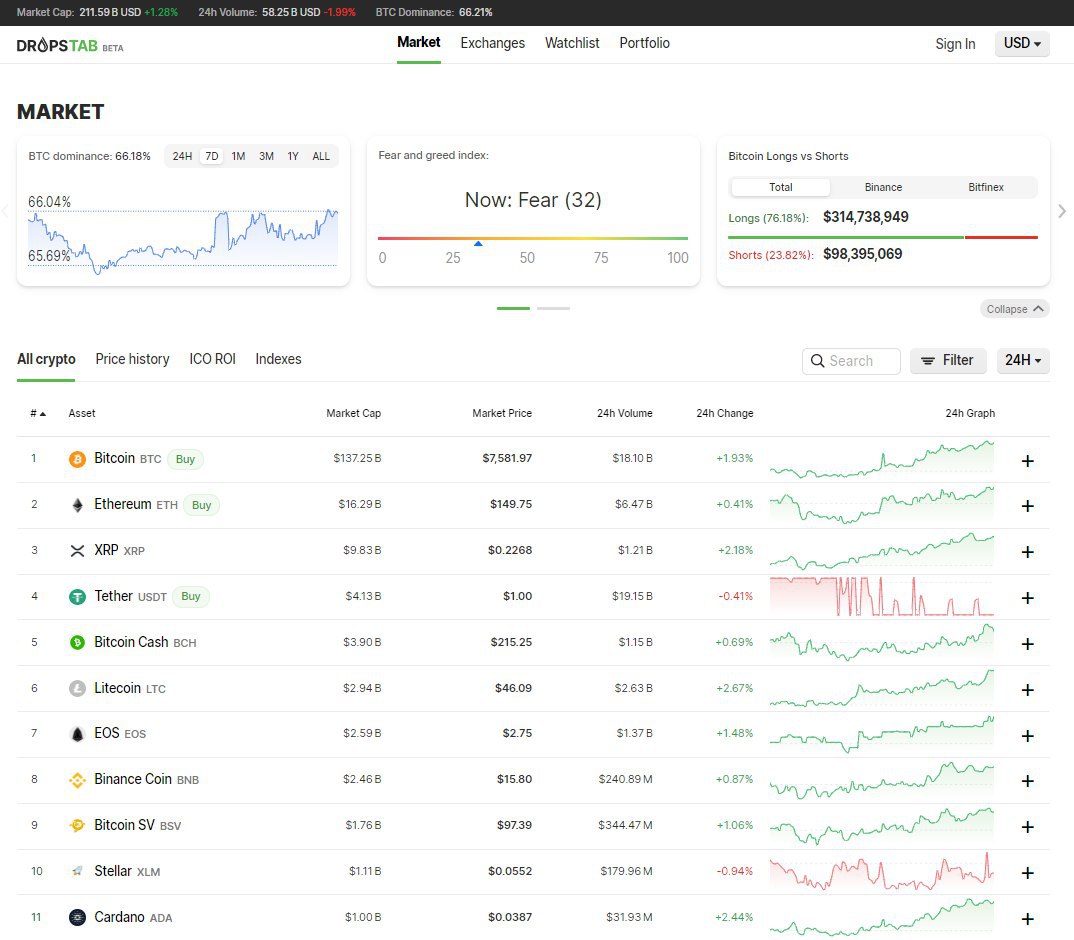Show Binance longs vs shorts
This screenshot has height=940, width=1074.
coord(883,187)
